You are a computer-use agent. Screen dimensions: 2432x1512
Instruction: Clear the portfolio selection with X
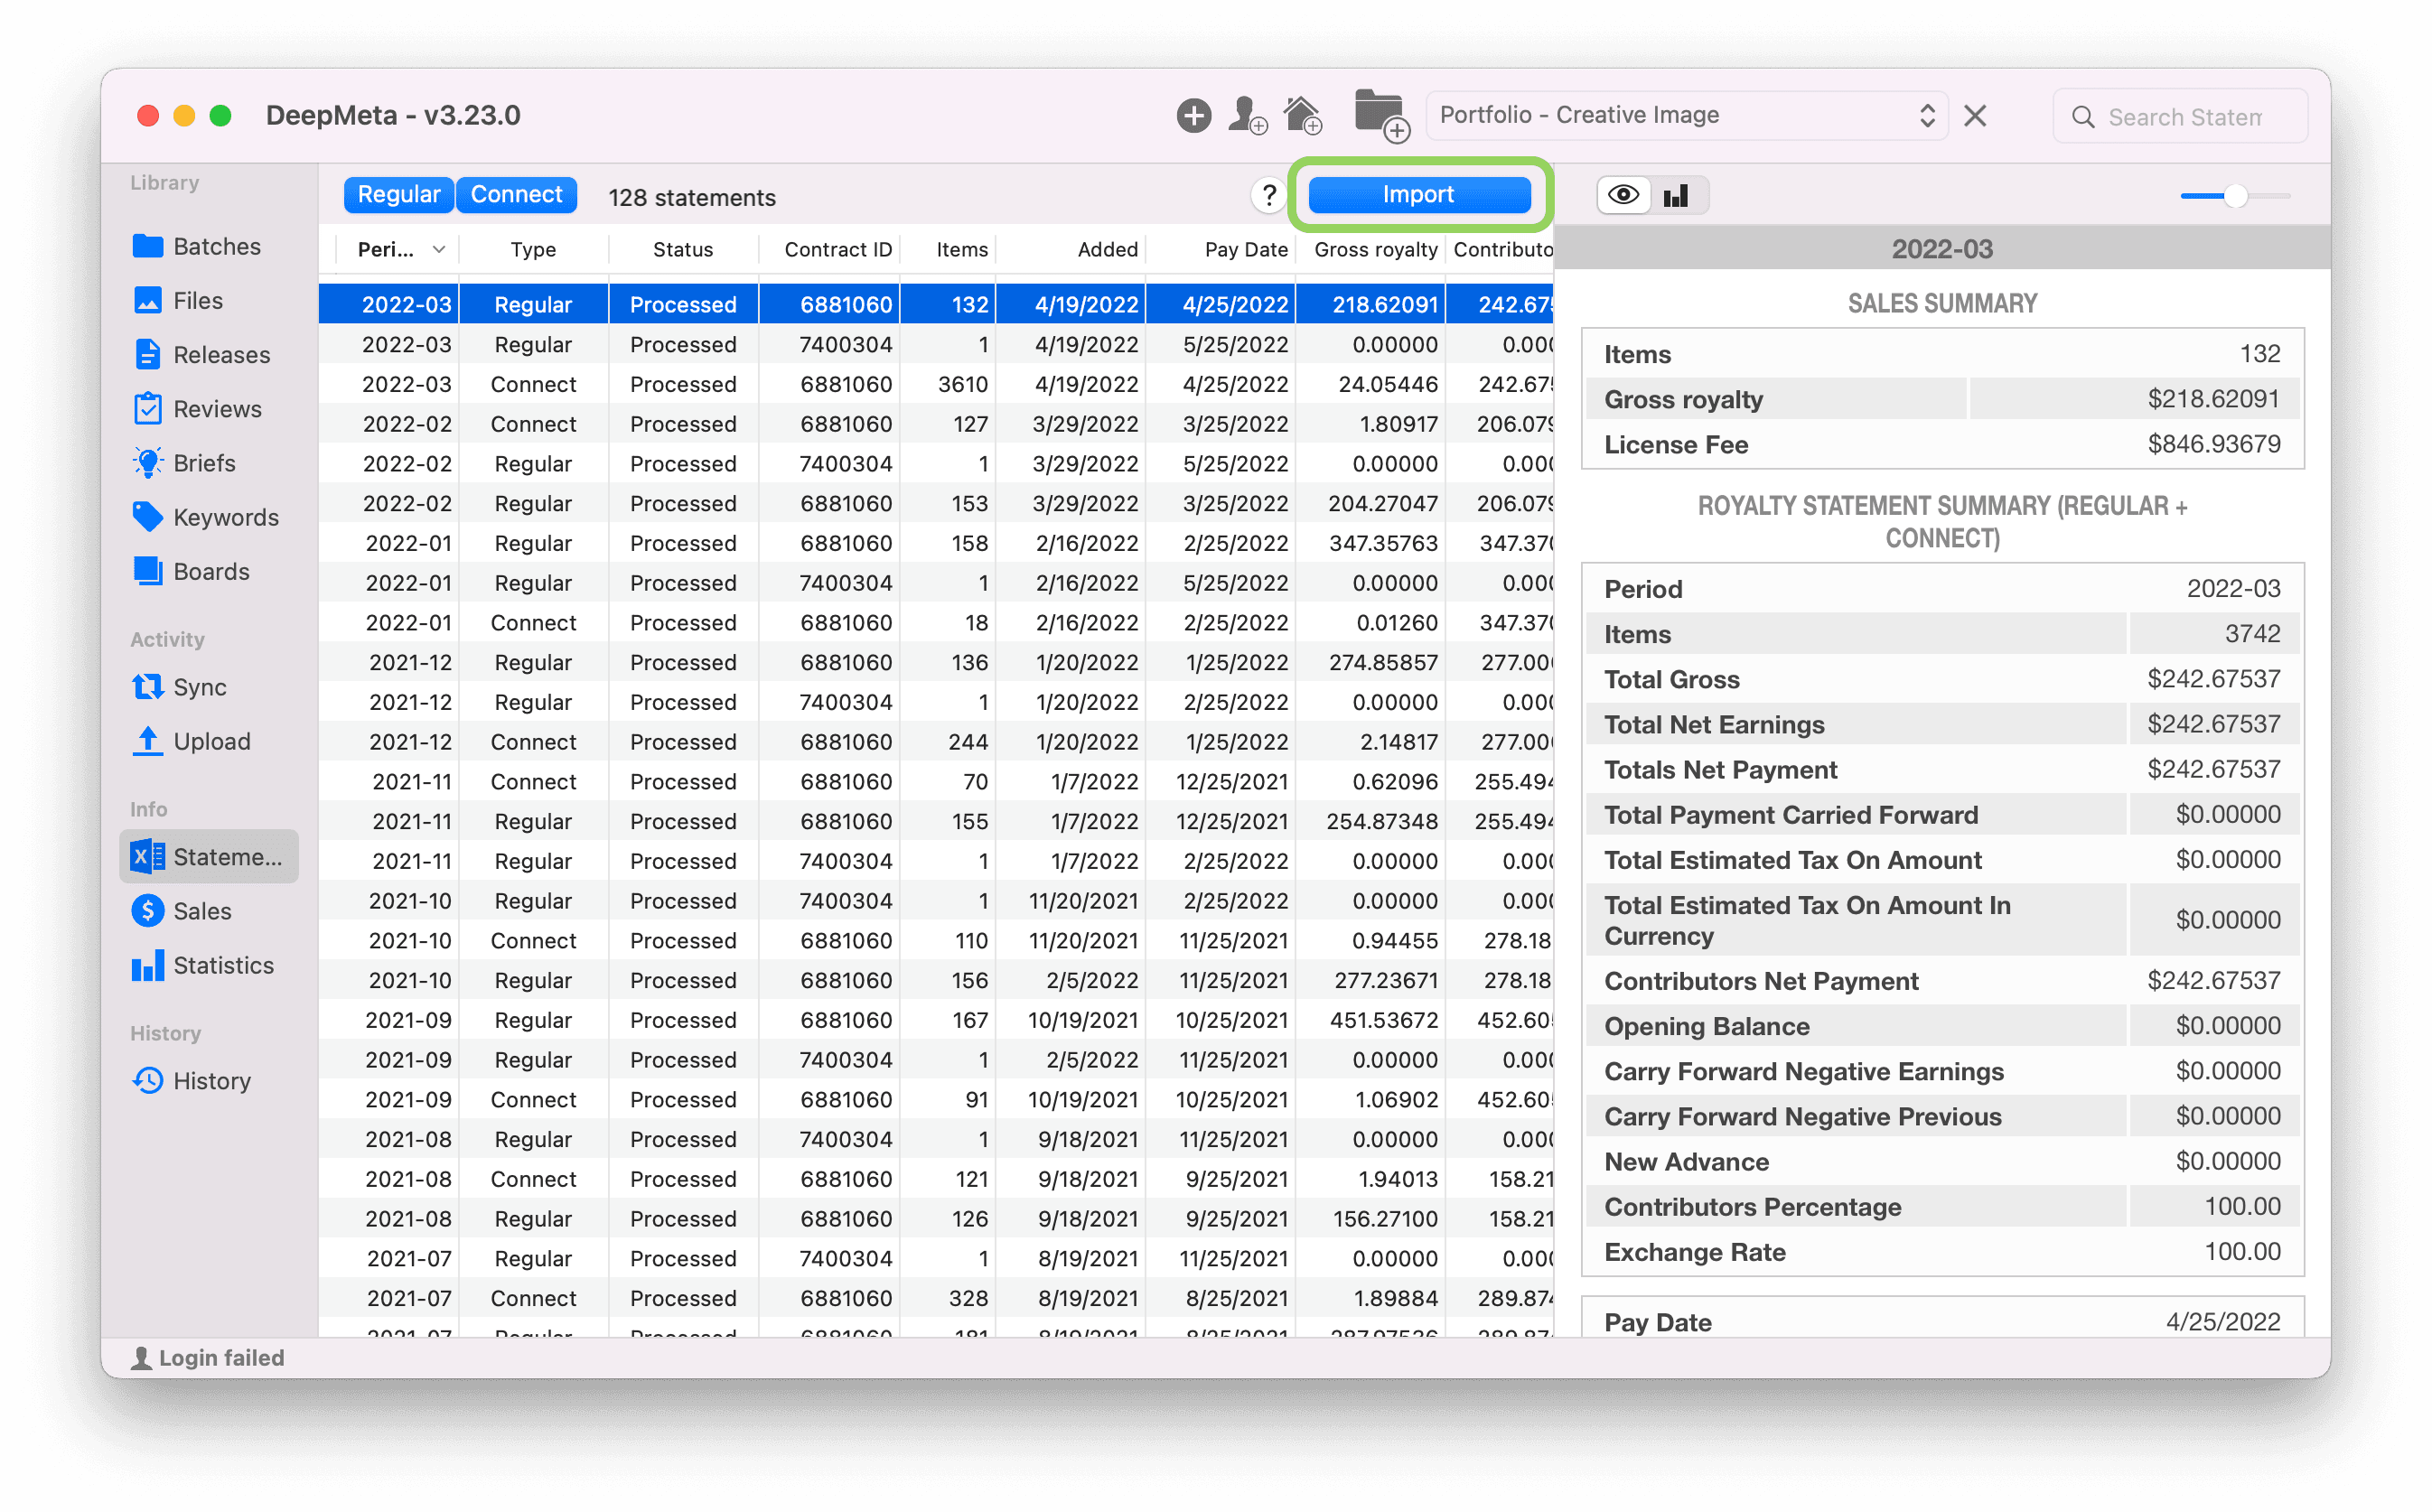[x=1975, y=115]
